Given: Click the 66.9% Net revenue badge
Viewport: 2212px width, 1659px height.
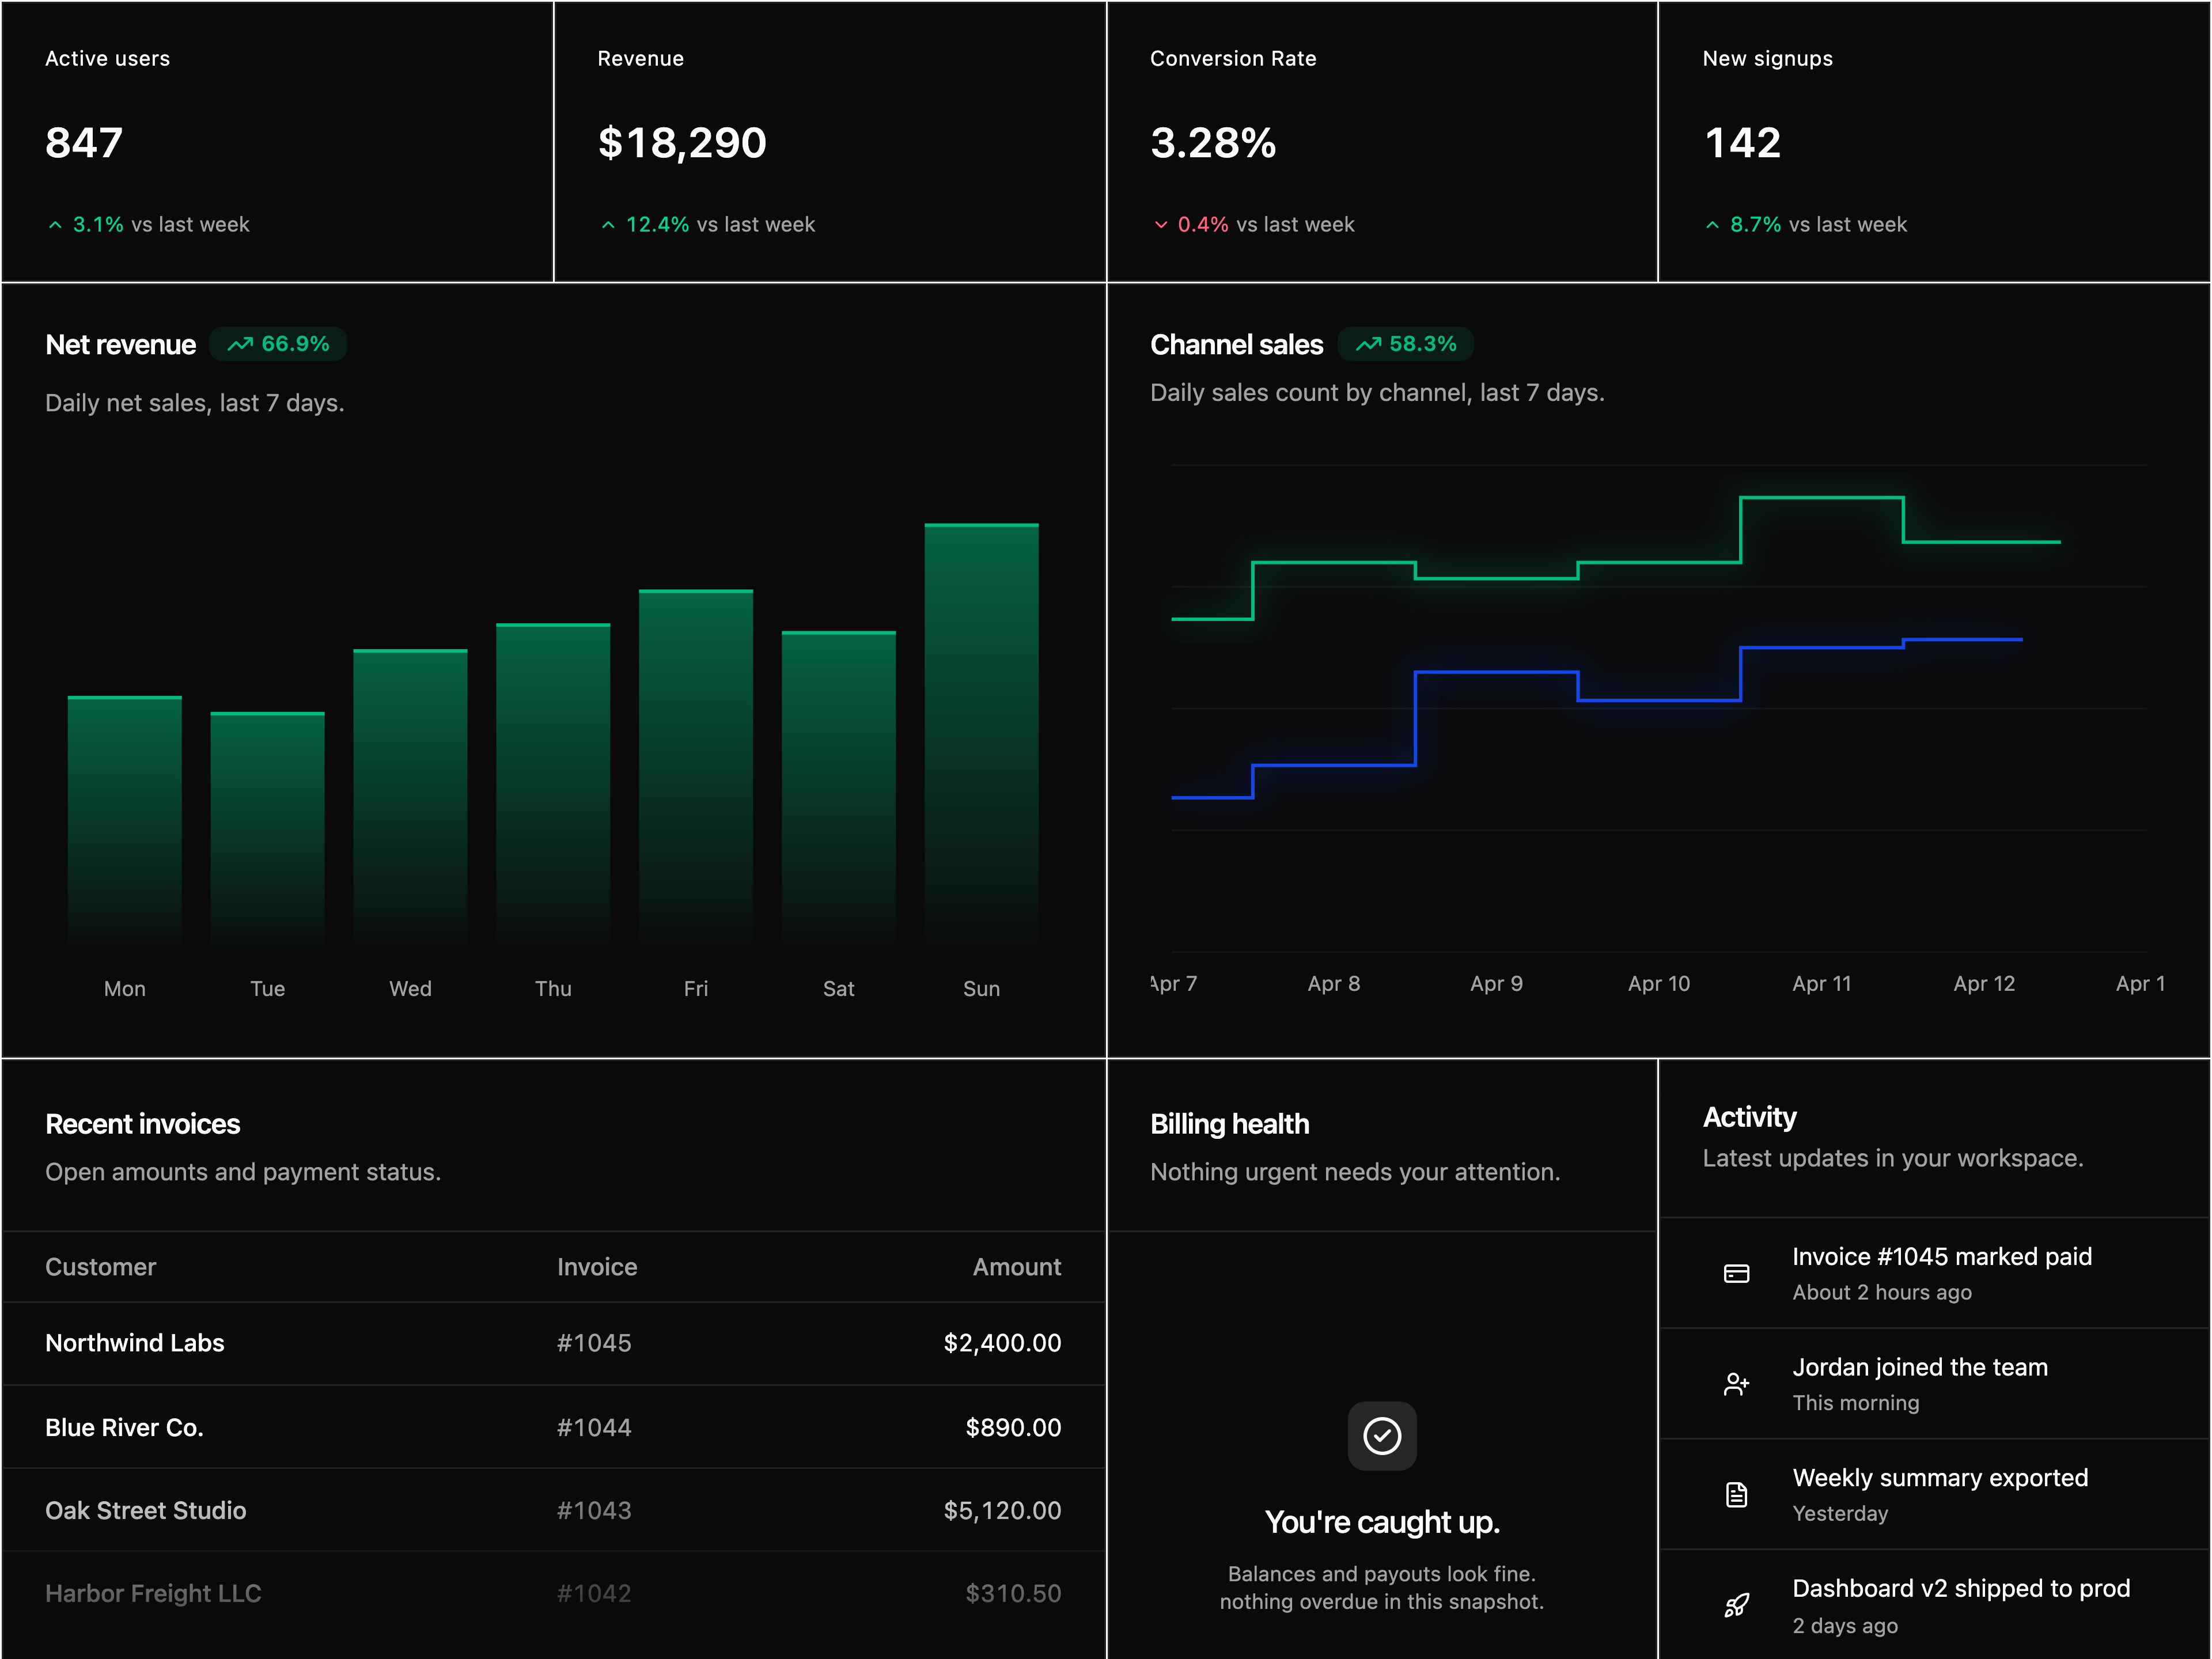Looking at the screenshot, I should [x=278, y=344].
